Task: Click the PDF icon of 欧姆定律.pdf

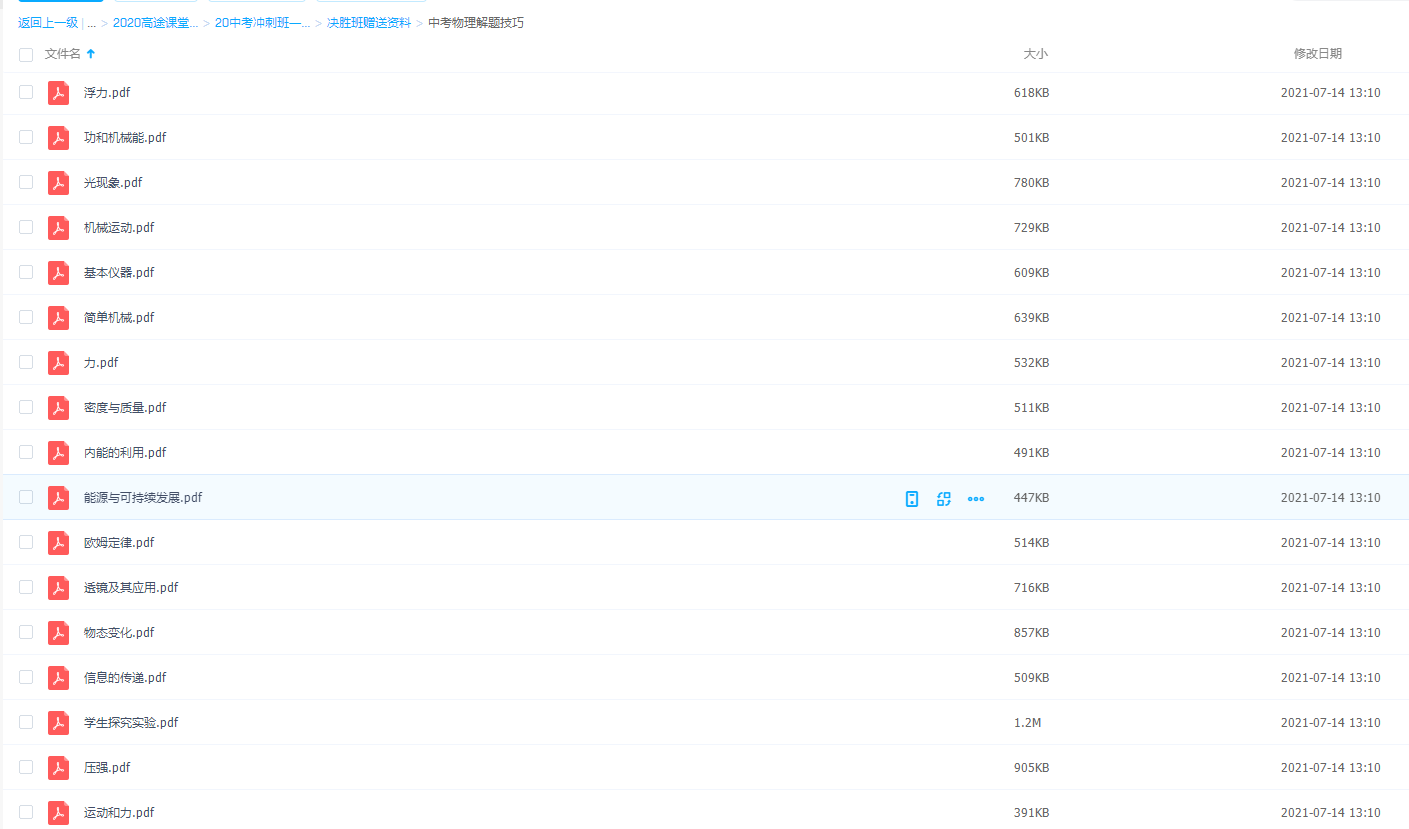Action: [x=59, y=543]
